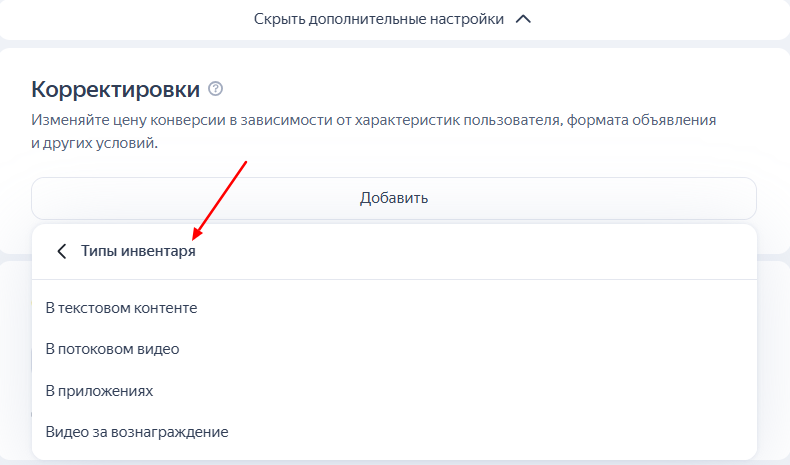The image size is (790, 465).
Task: Pick the Видео за вознаграждение option
Action: 137,432
